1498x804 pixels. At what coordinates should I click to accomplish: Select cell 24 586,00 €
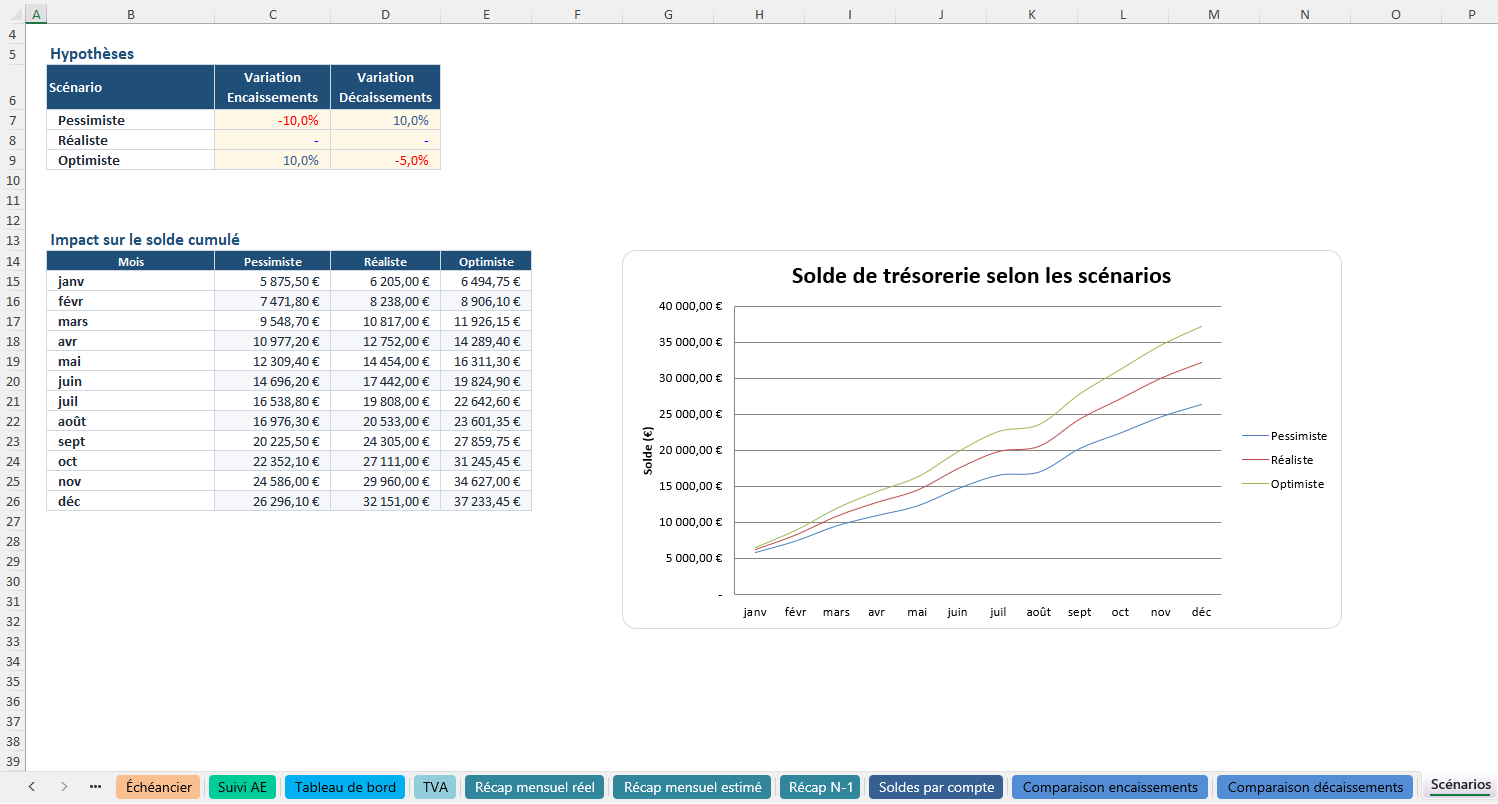pos(272,481)
